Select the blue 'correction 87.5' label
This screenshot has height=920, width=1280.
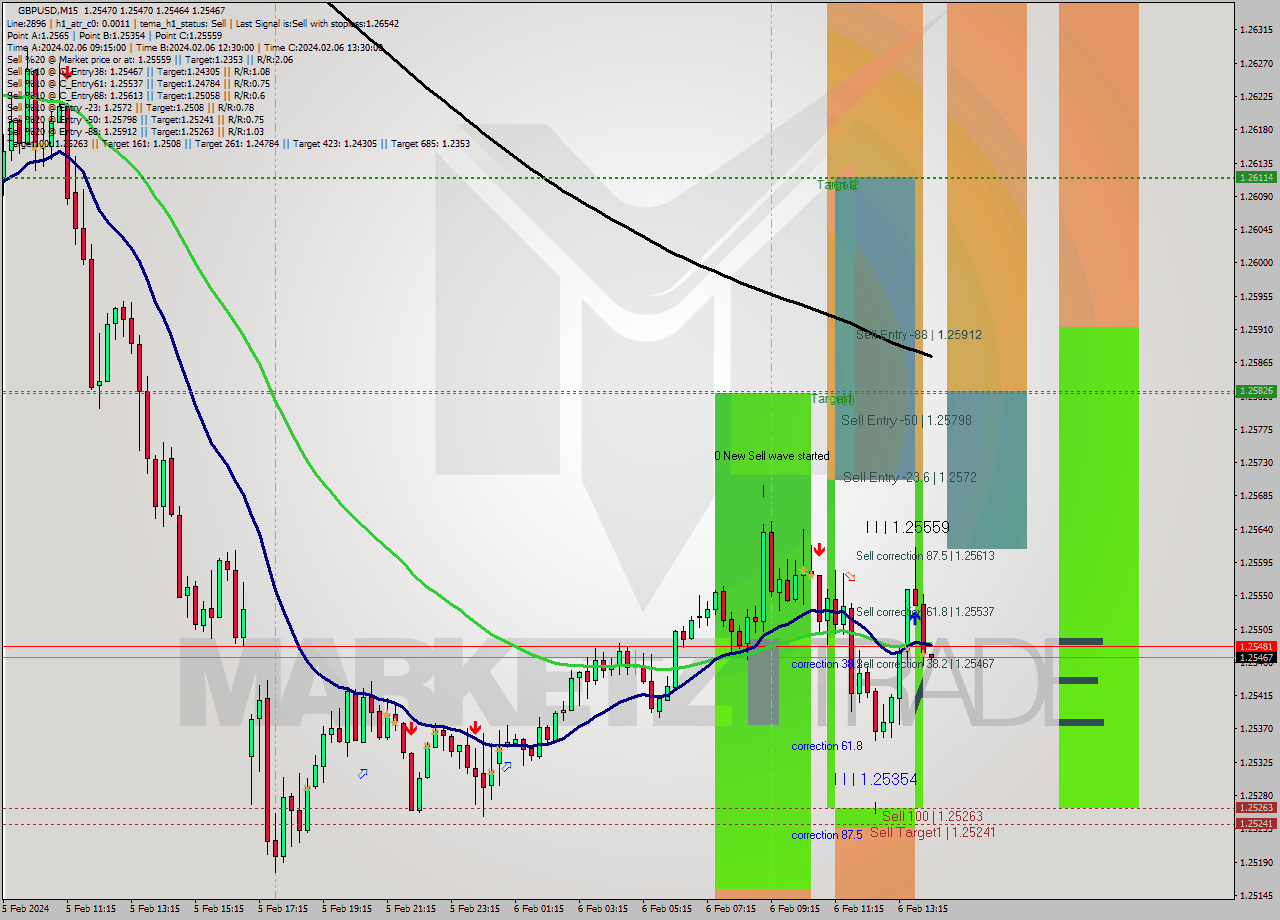tap(827, 835)
